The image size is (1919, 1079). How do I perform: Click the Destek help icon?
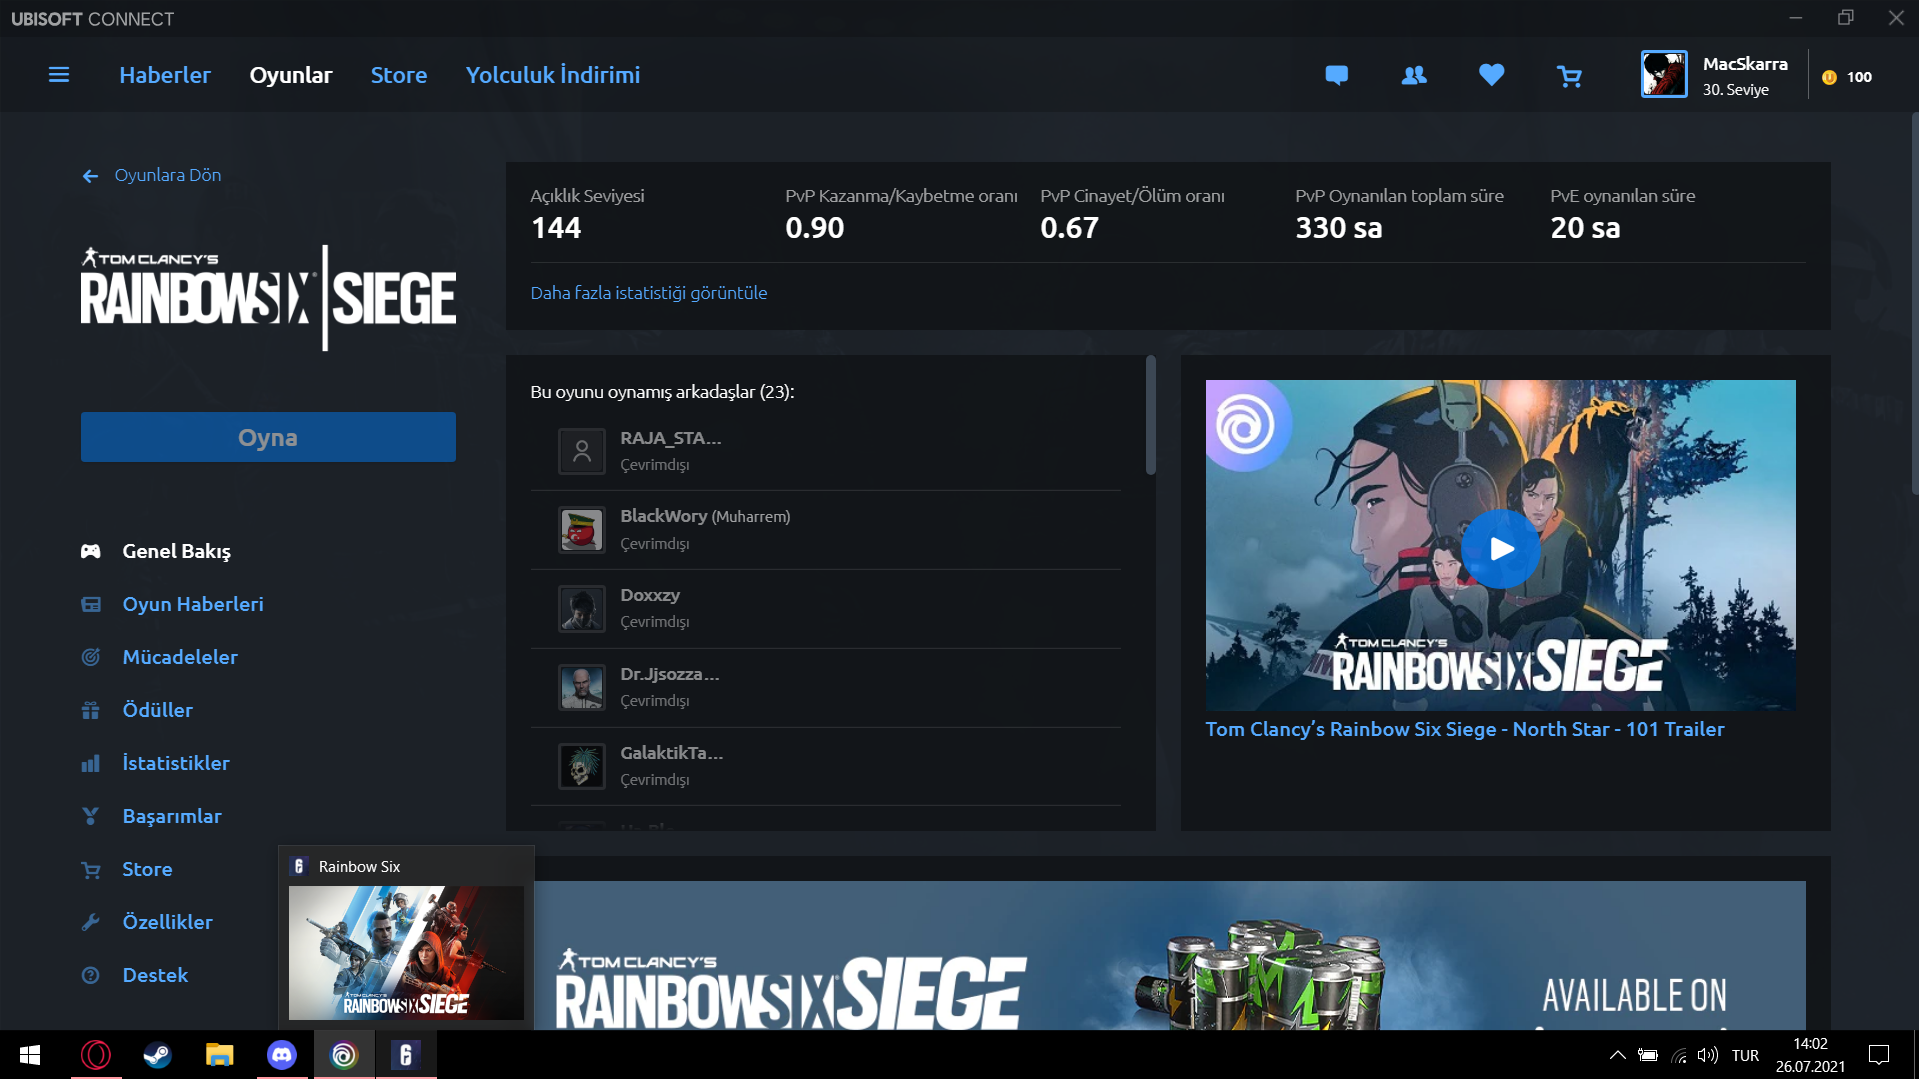[91, 975]
